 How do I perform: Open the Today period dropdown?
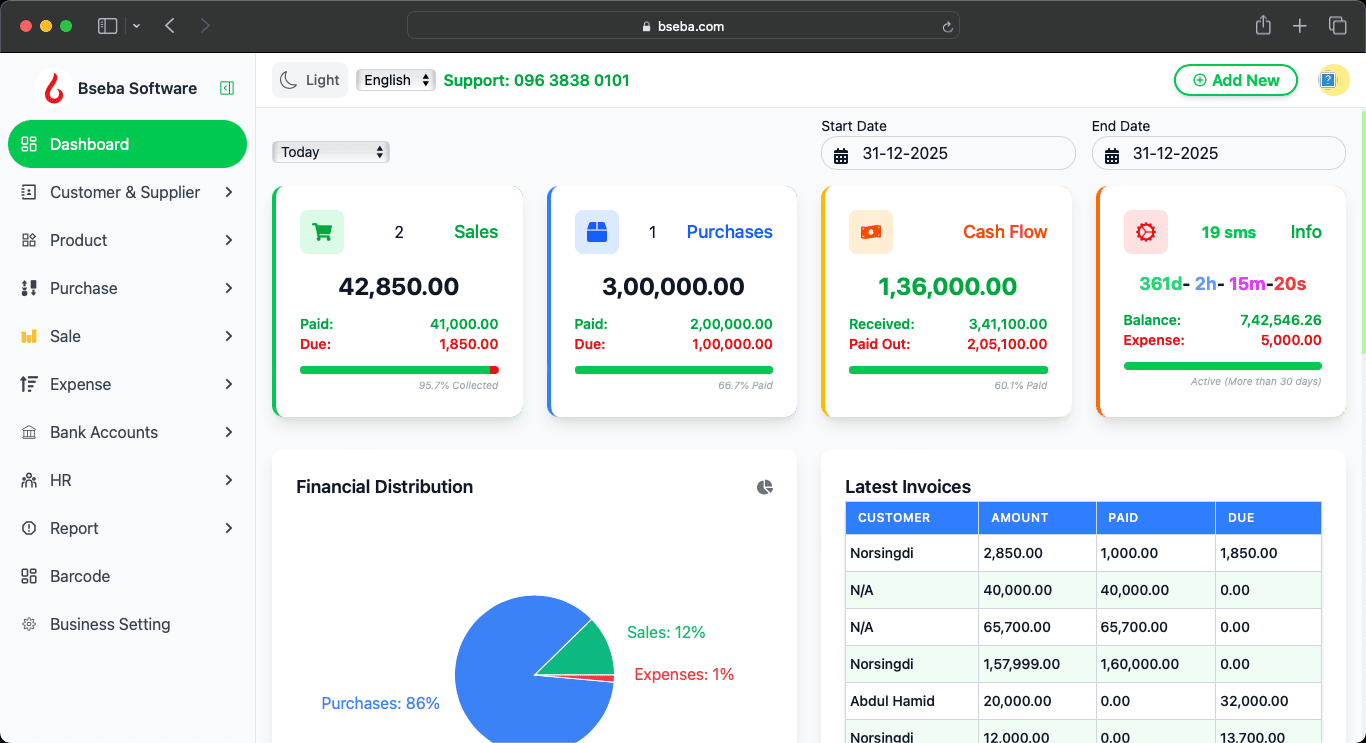click(330, 152)
